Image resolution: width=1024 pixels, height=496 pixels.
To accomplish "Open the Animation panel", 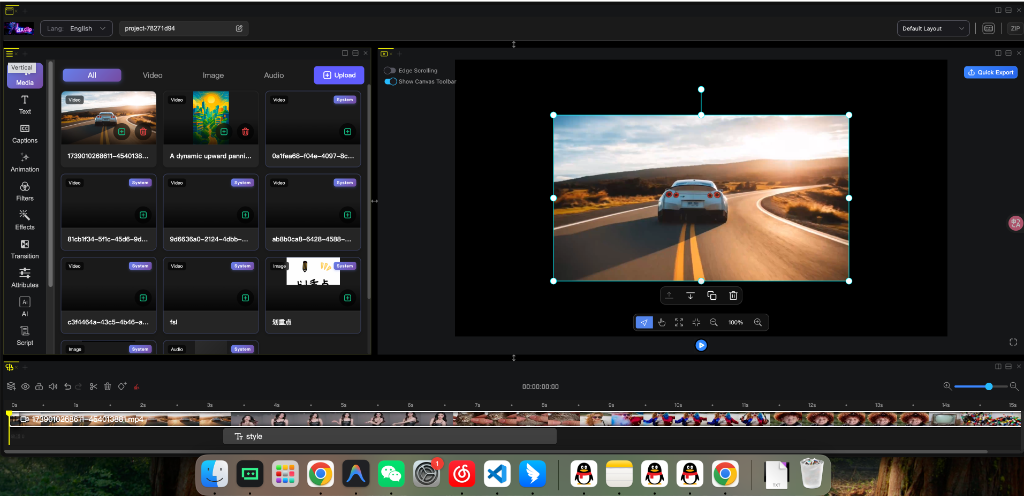I will pyautogui.click(x=25, y=163).
